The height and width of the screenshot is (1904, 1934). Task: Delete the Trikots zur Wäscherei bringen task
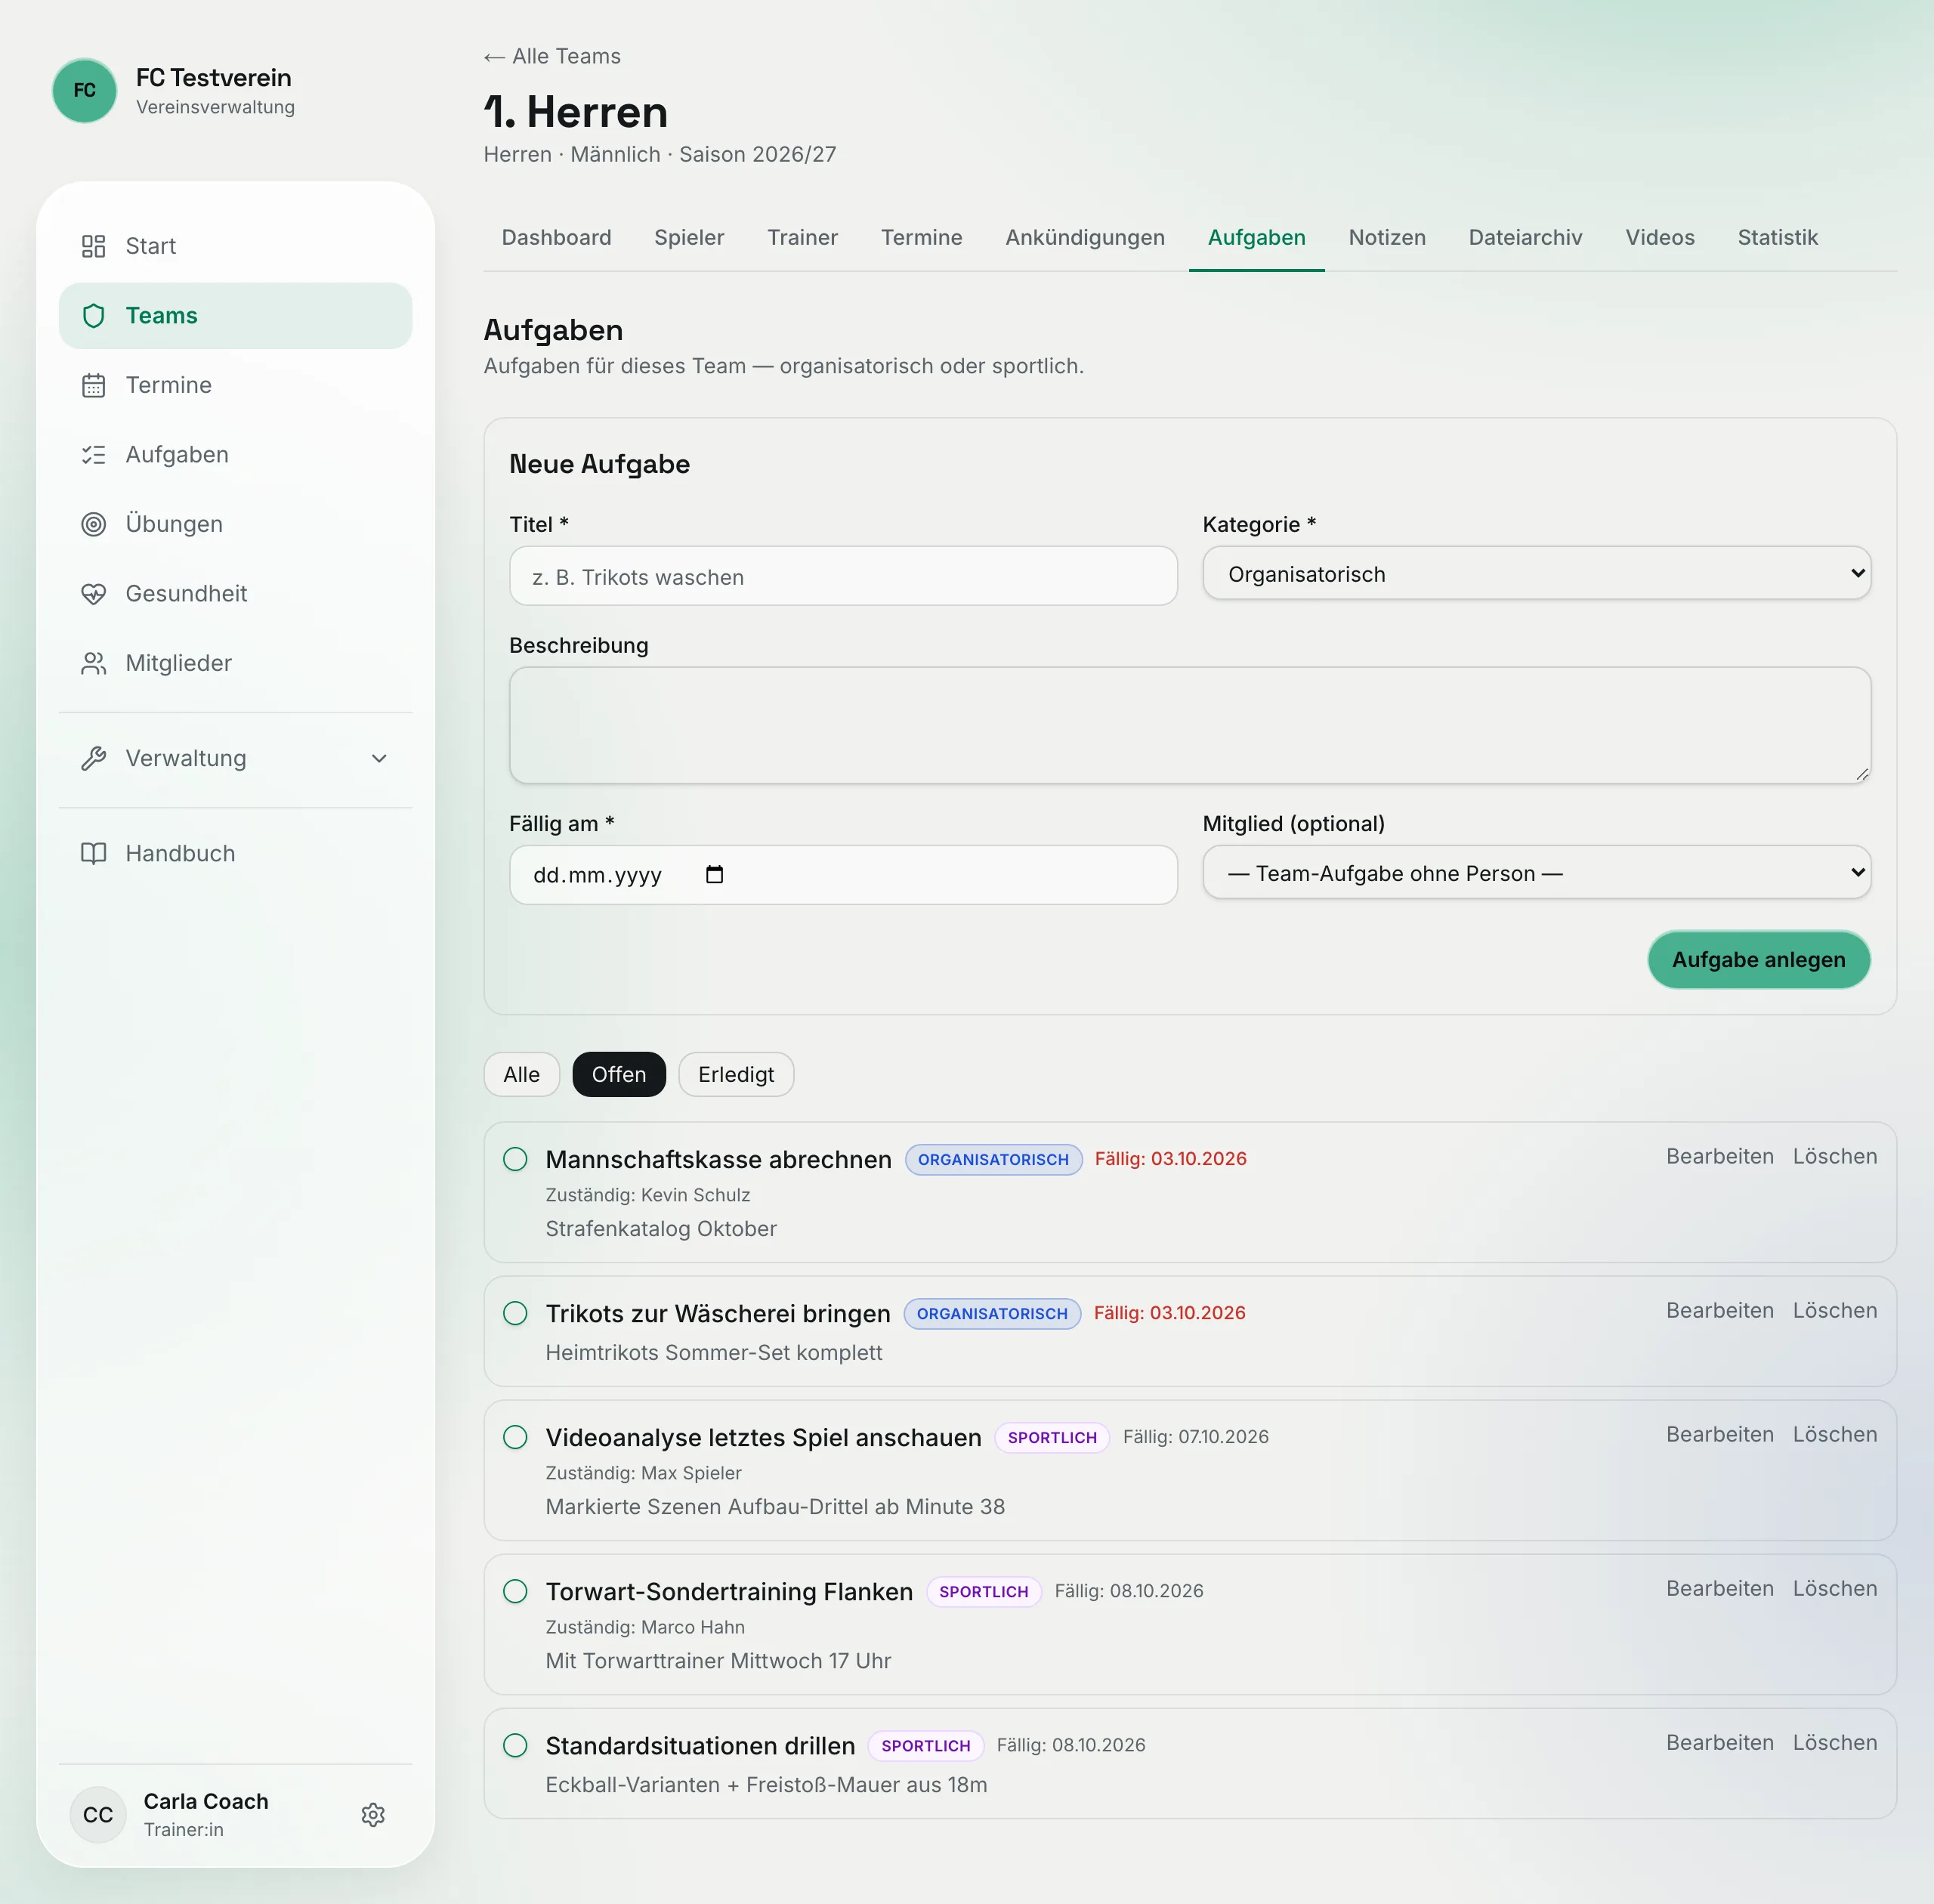[1834, 1310]
